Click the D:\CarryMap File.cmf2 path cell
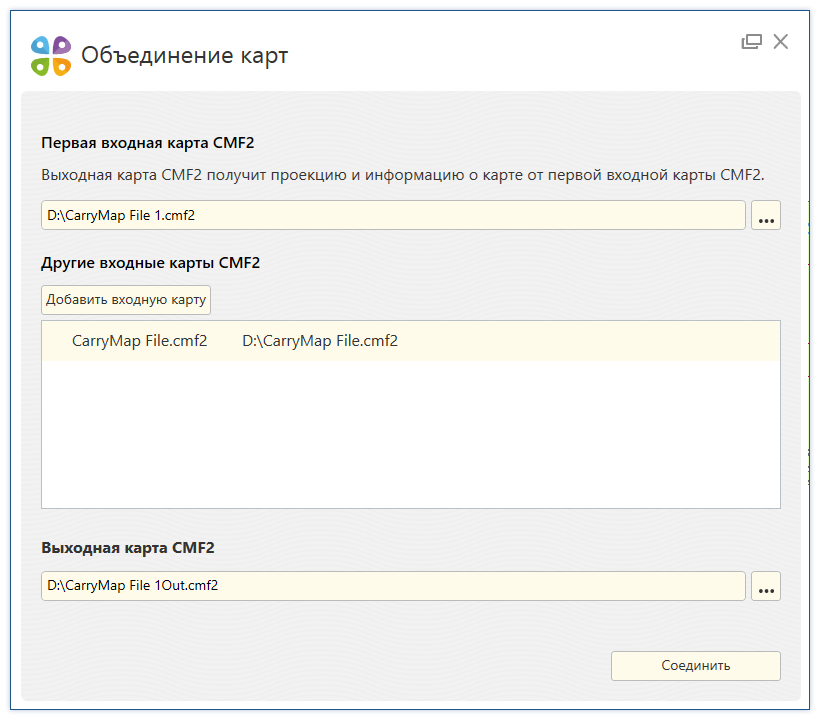The height and width of the screenshot is (720, 820). click(x=320, y=341)
